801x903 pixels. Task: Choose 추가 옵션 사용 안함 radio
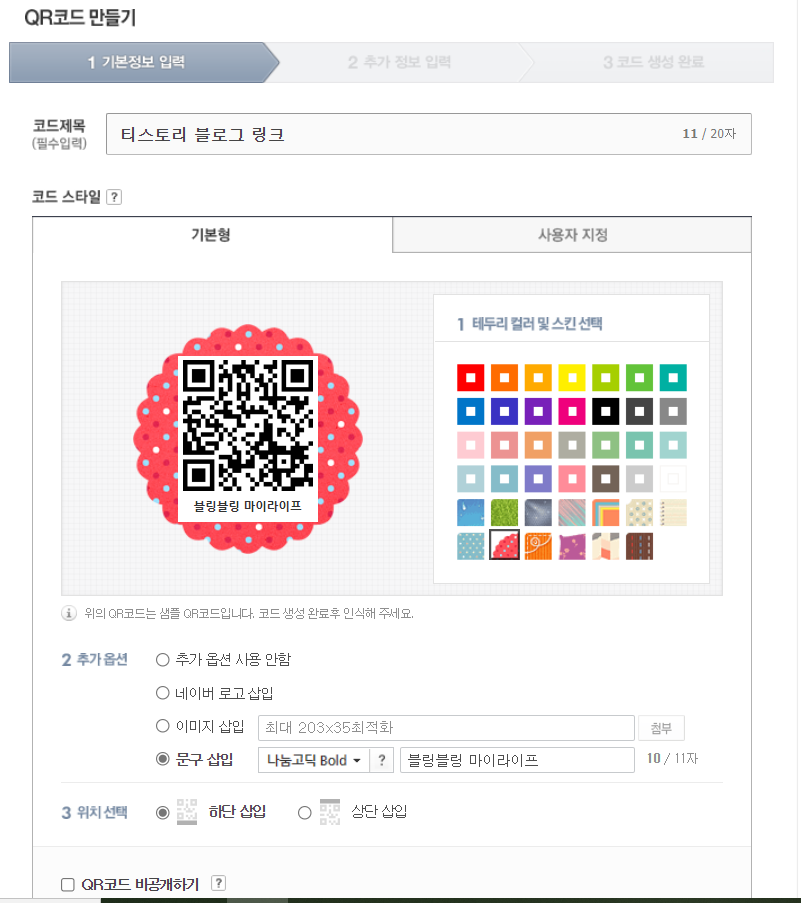[162, 659]
